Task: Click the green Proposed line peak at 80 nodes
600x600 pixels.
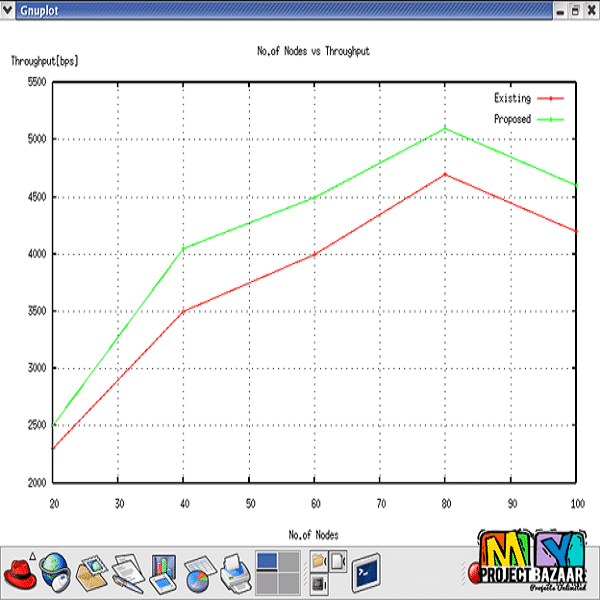Action: pyautogui.click(x=445, y=128)
